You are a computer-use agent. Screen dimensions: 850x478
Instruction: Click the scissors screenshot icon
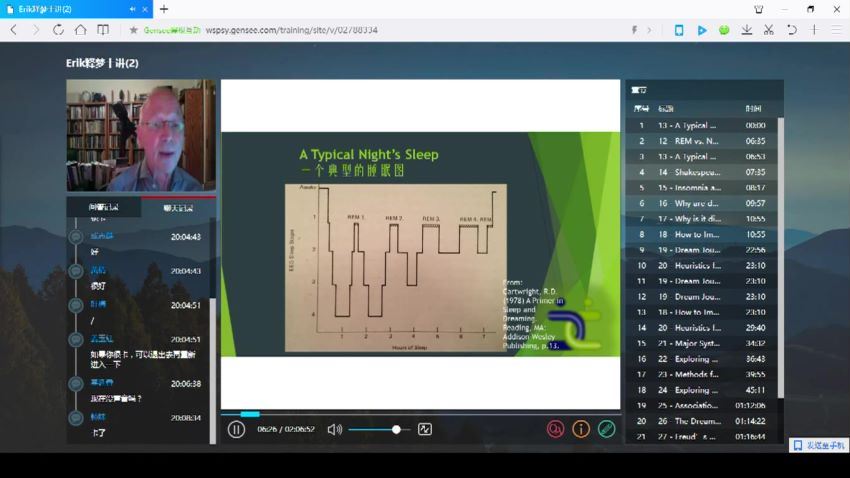tap(769, 30)
